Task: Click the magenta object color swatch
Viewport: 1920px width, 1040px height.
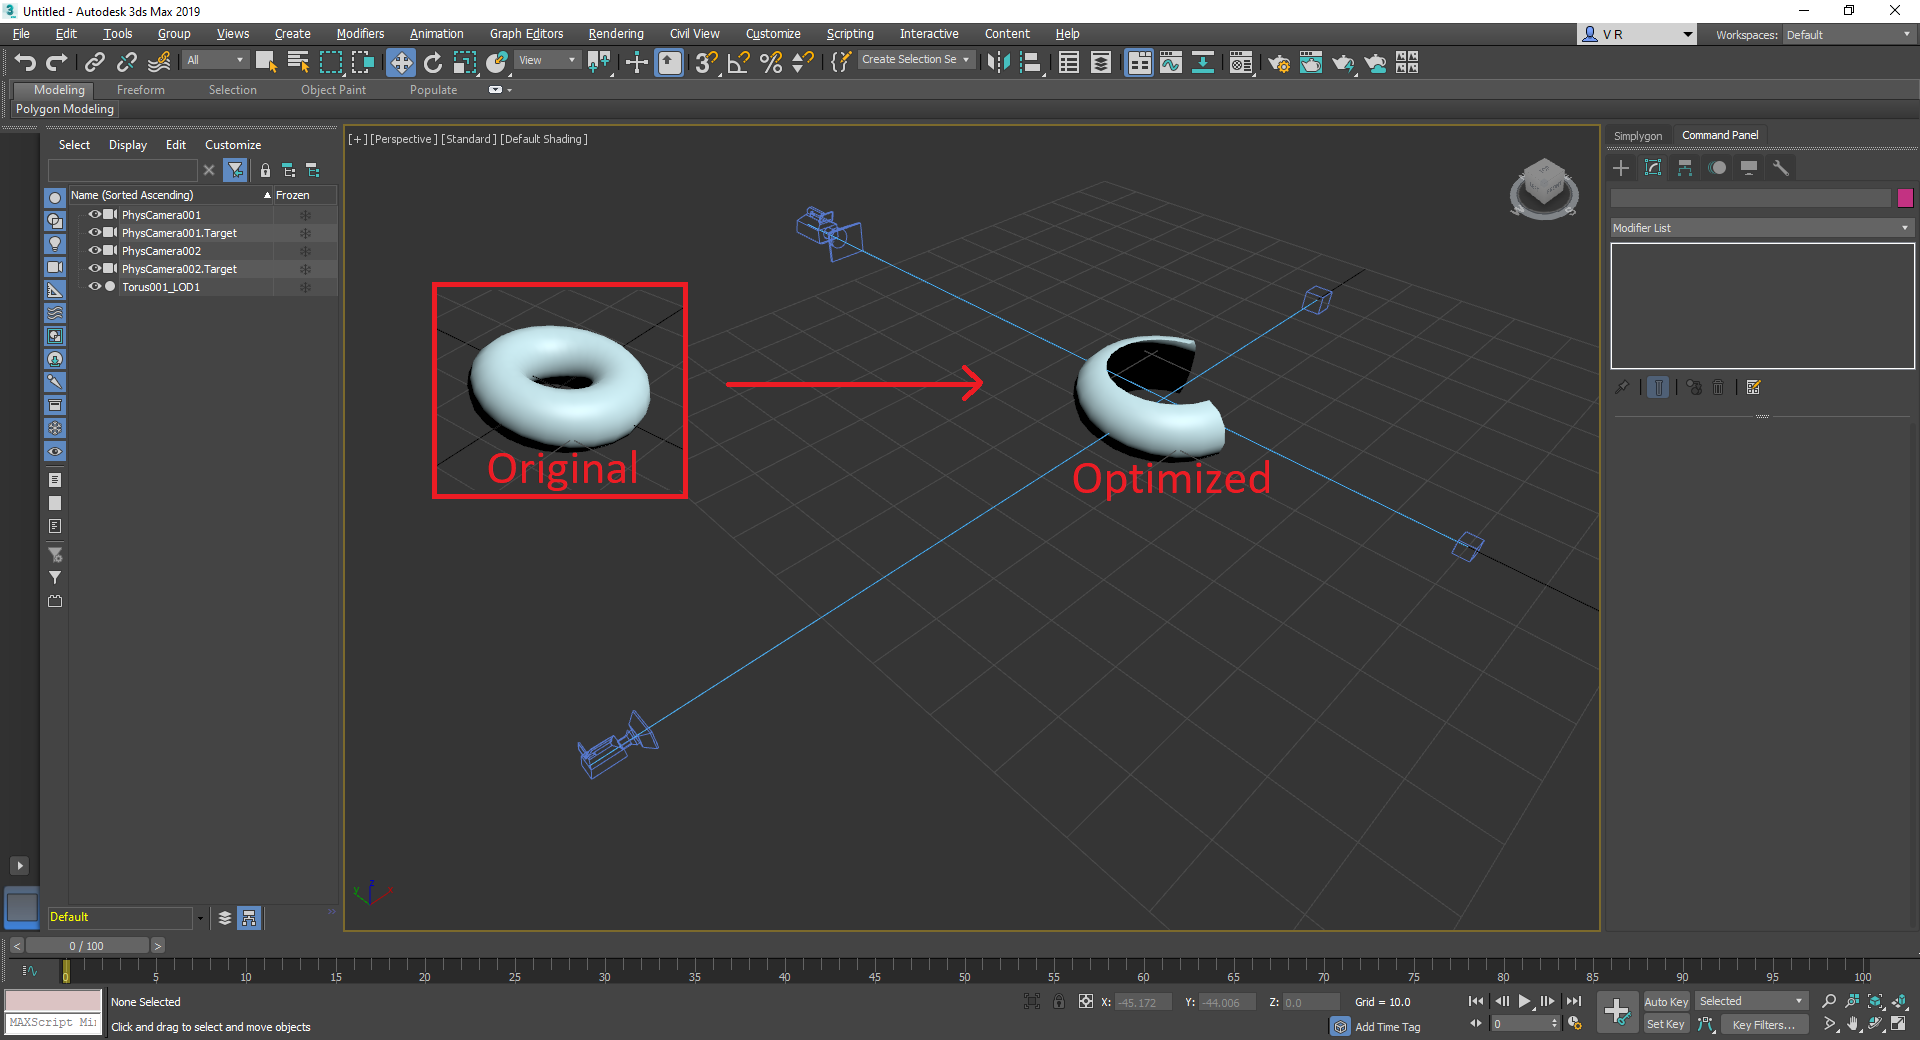Action: click(1905, 198)
